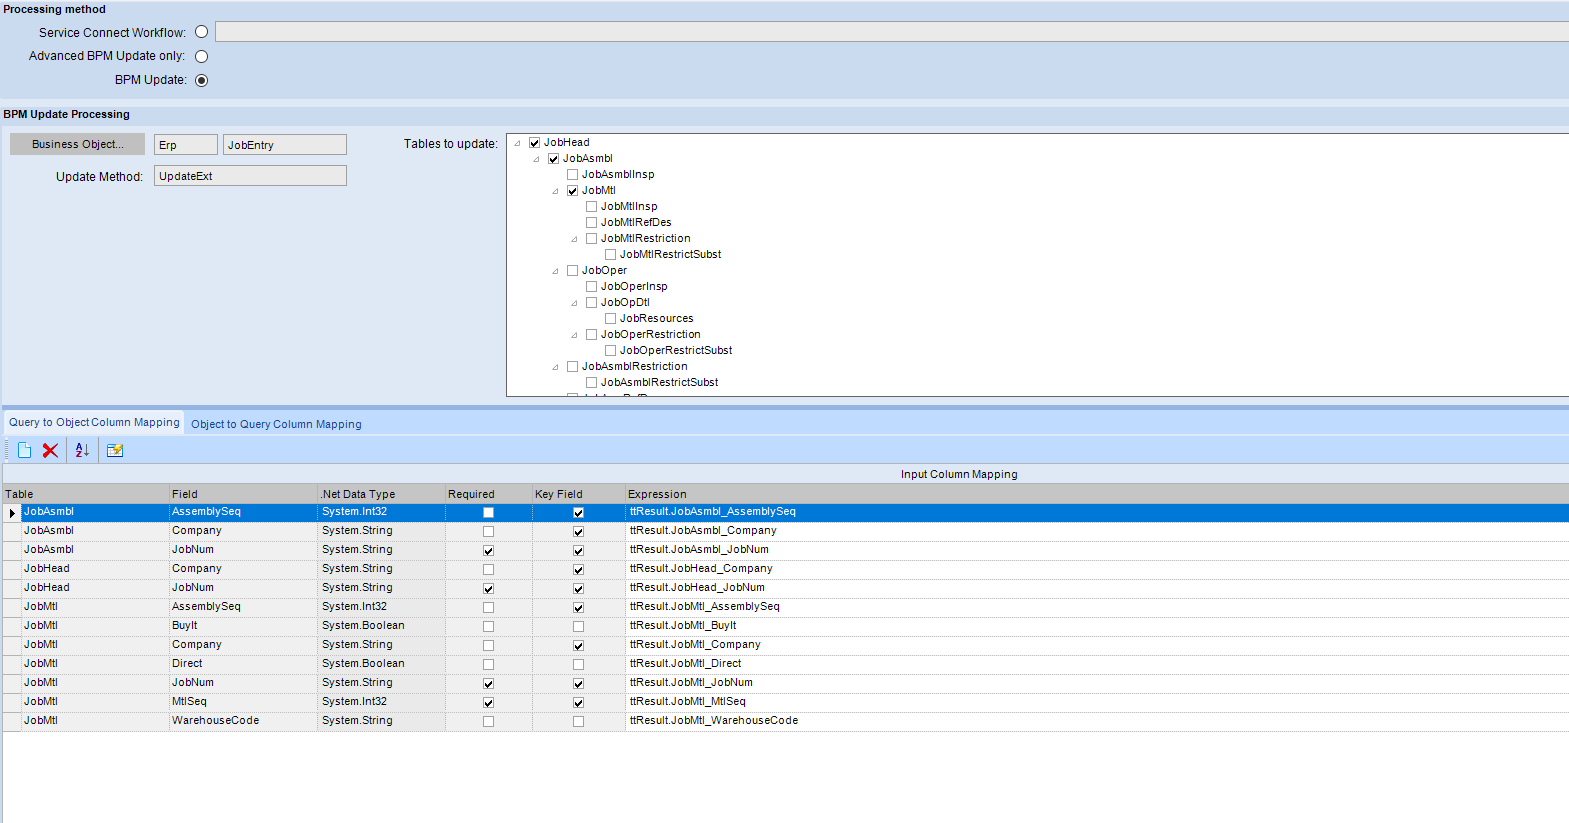Collapse the JobOperRestriction tree node
1569x823 pixels.
[574, 335]
